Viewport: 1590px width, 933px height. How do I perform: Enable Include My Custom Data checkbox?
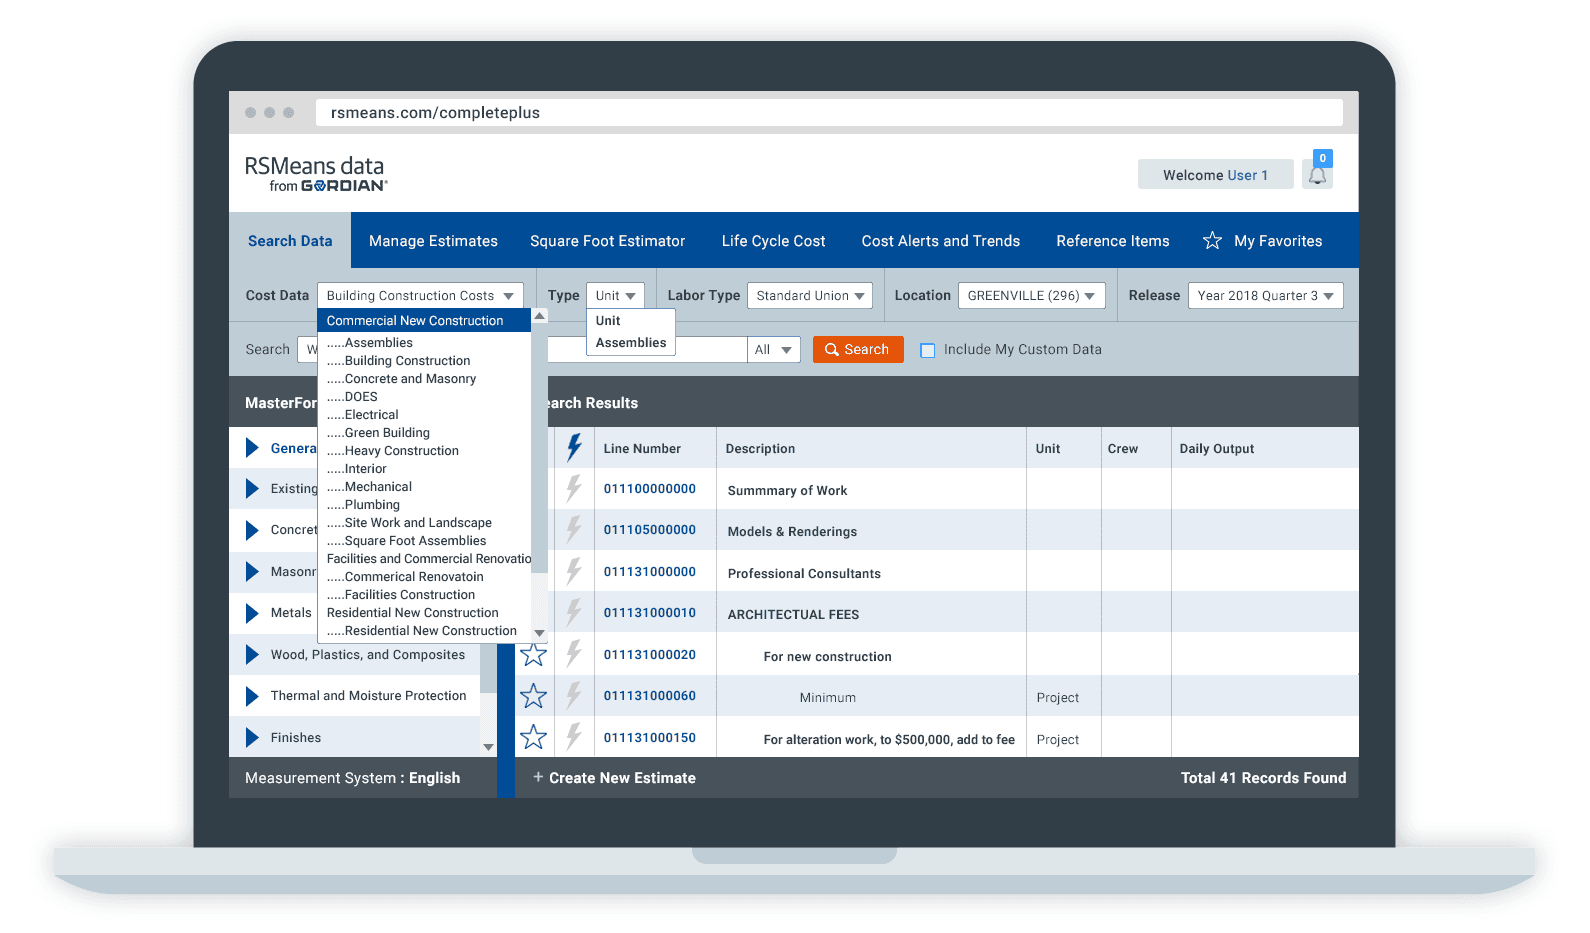(x=927, y=350)
